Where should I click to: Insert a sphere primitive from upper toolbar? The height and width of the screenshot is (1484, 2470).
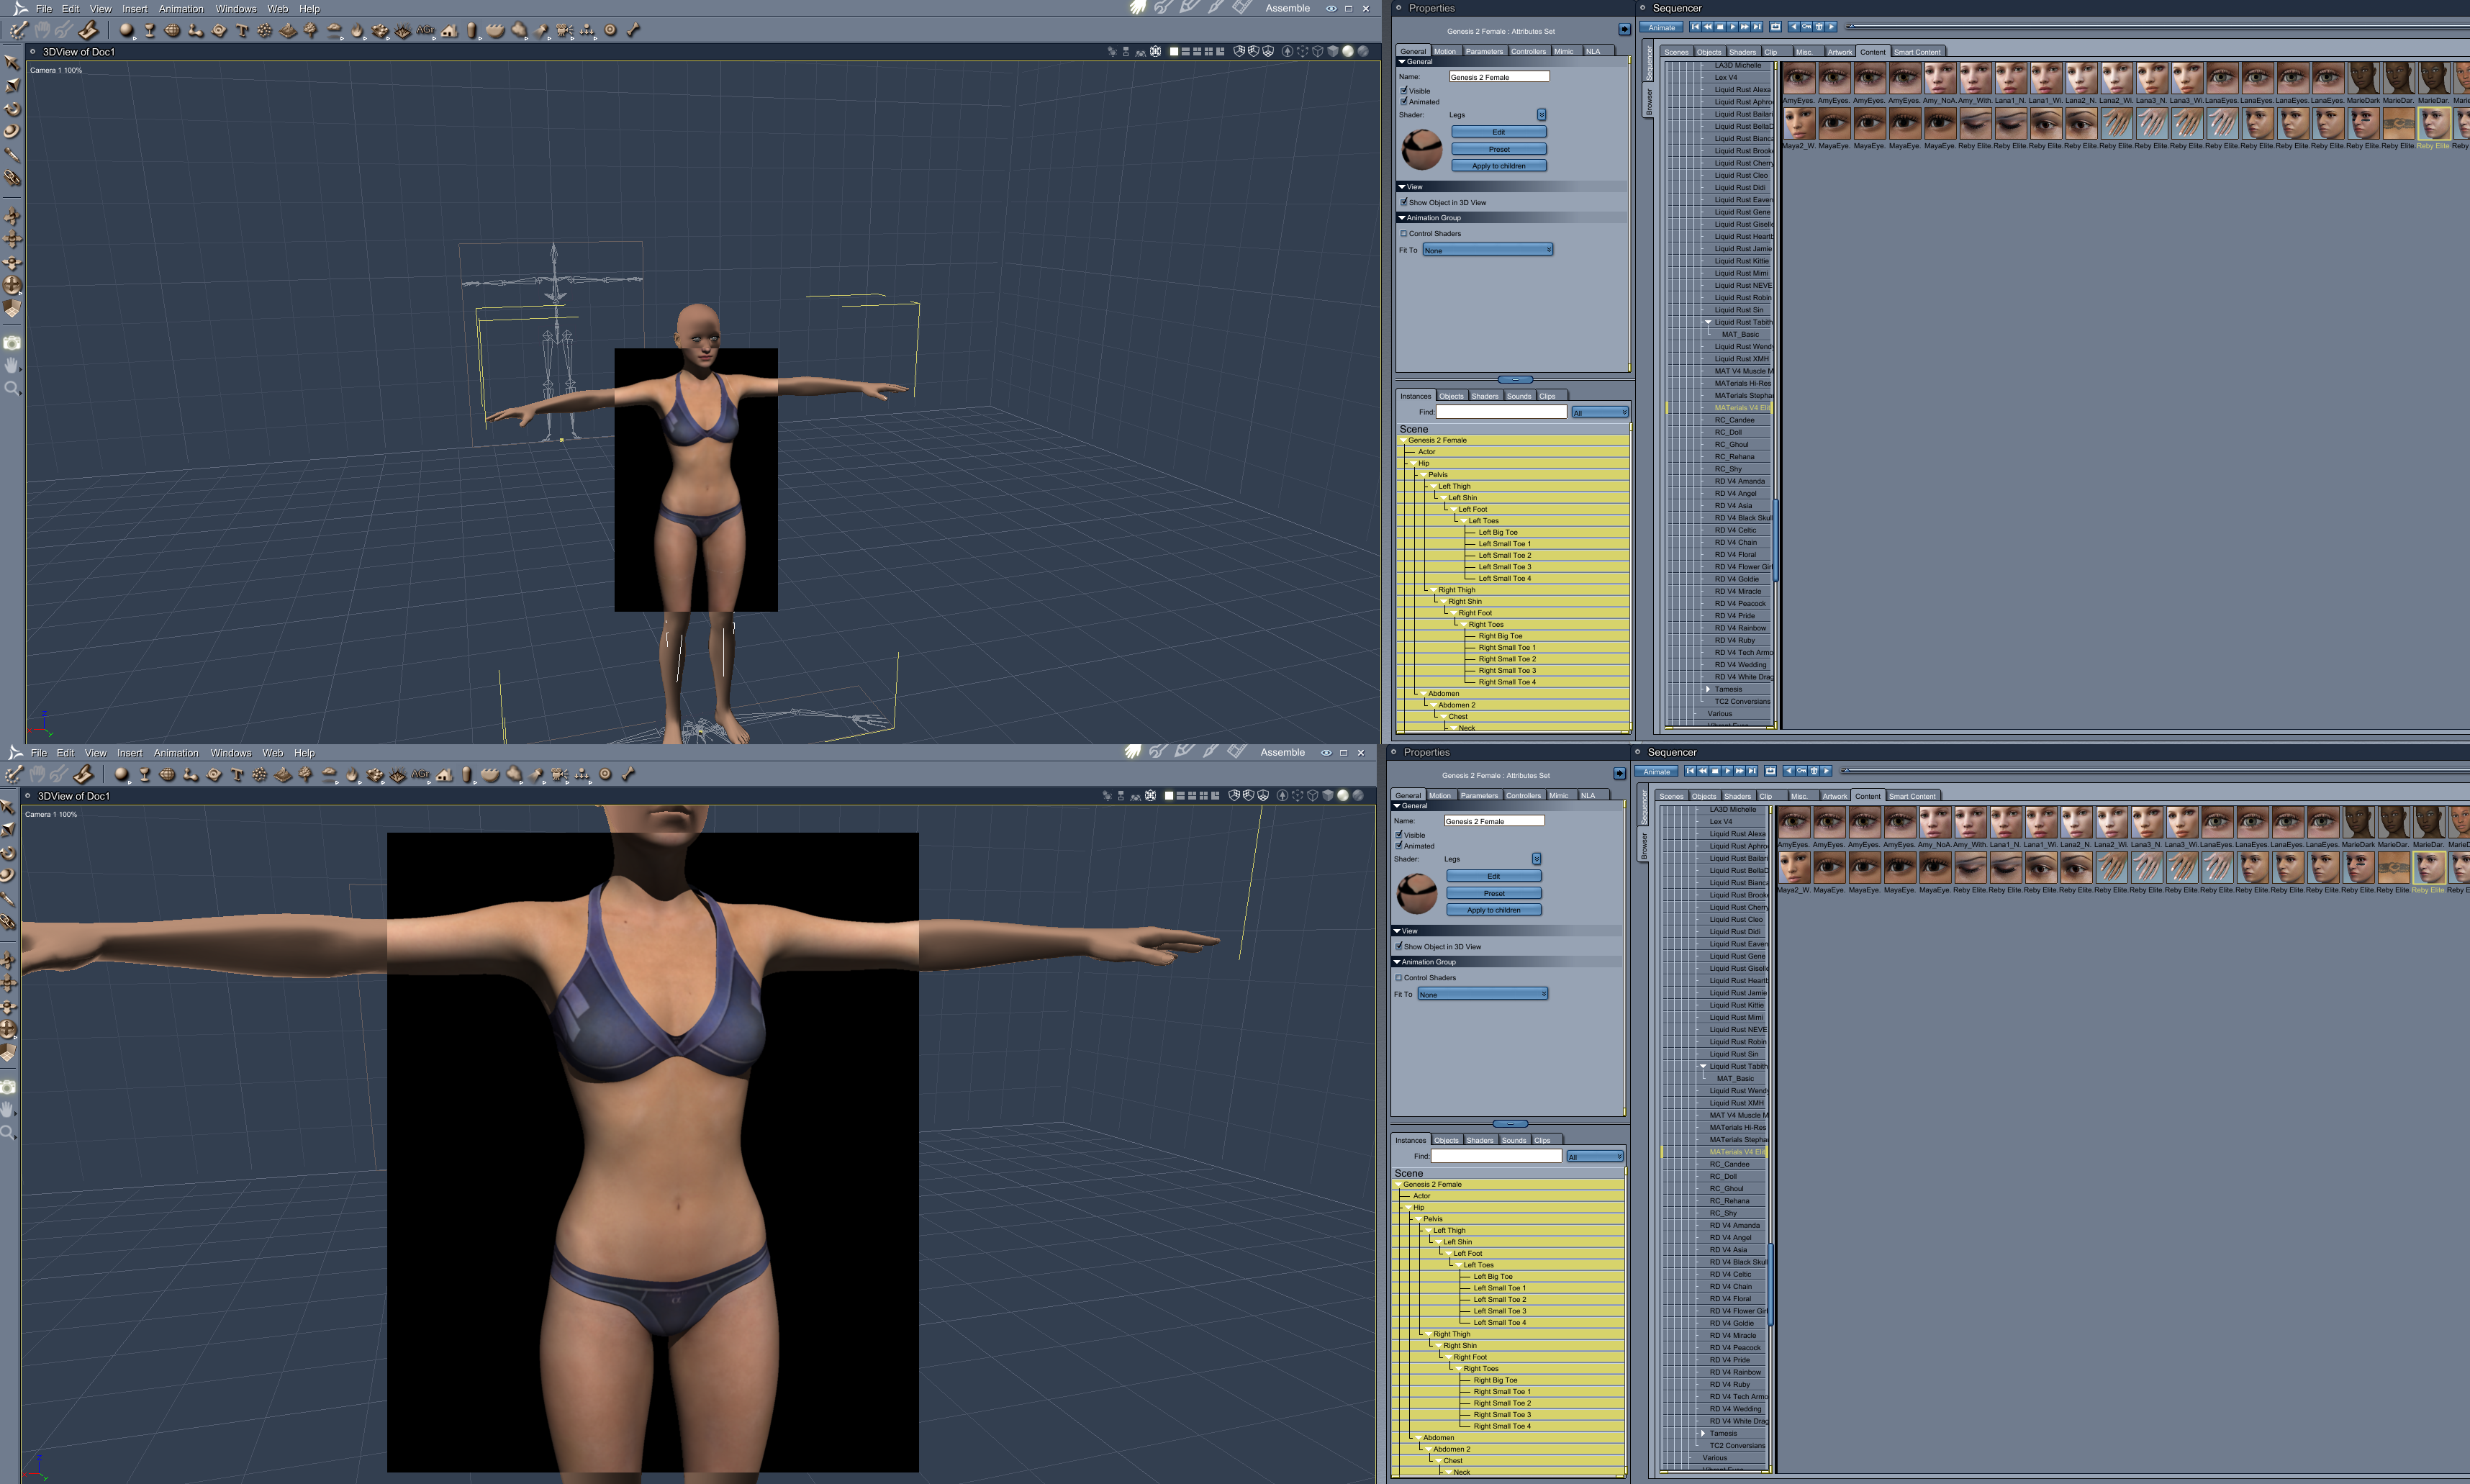tap(126, 30)
